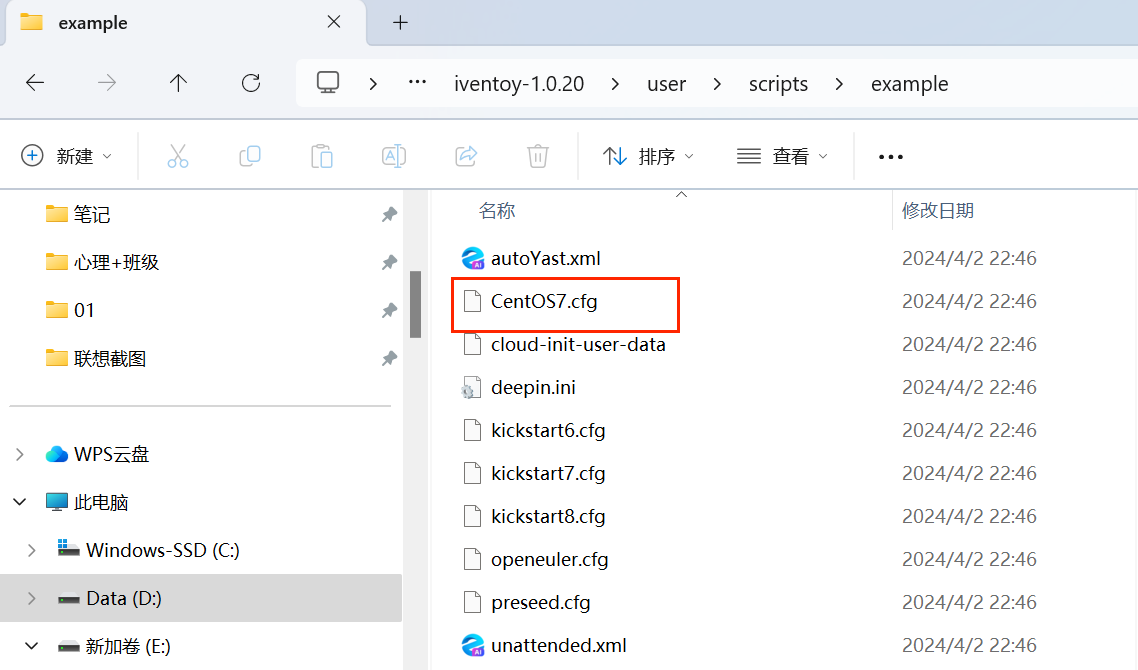Click the Paste clipboard icon
Image resolution: width=1138 pixels, height=670 pixels.
322,156
